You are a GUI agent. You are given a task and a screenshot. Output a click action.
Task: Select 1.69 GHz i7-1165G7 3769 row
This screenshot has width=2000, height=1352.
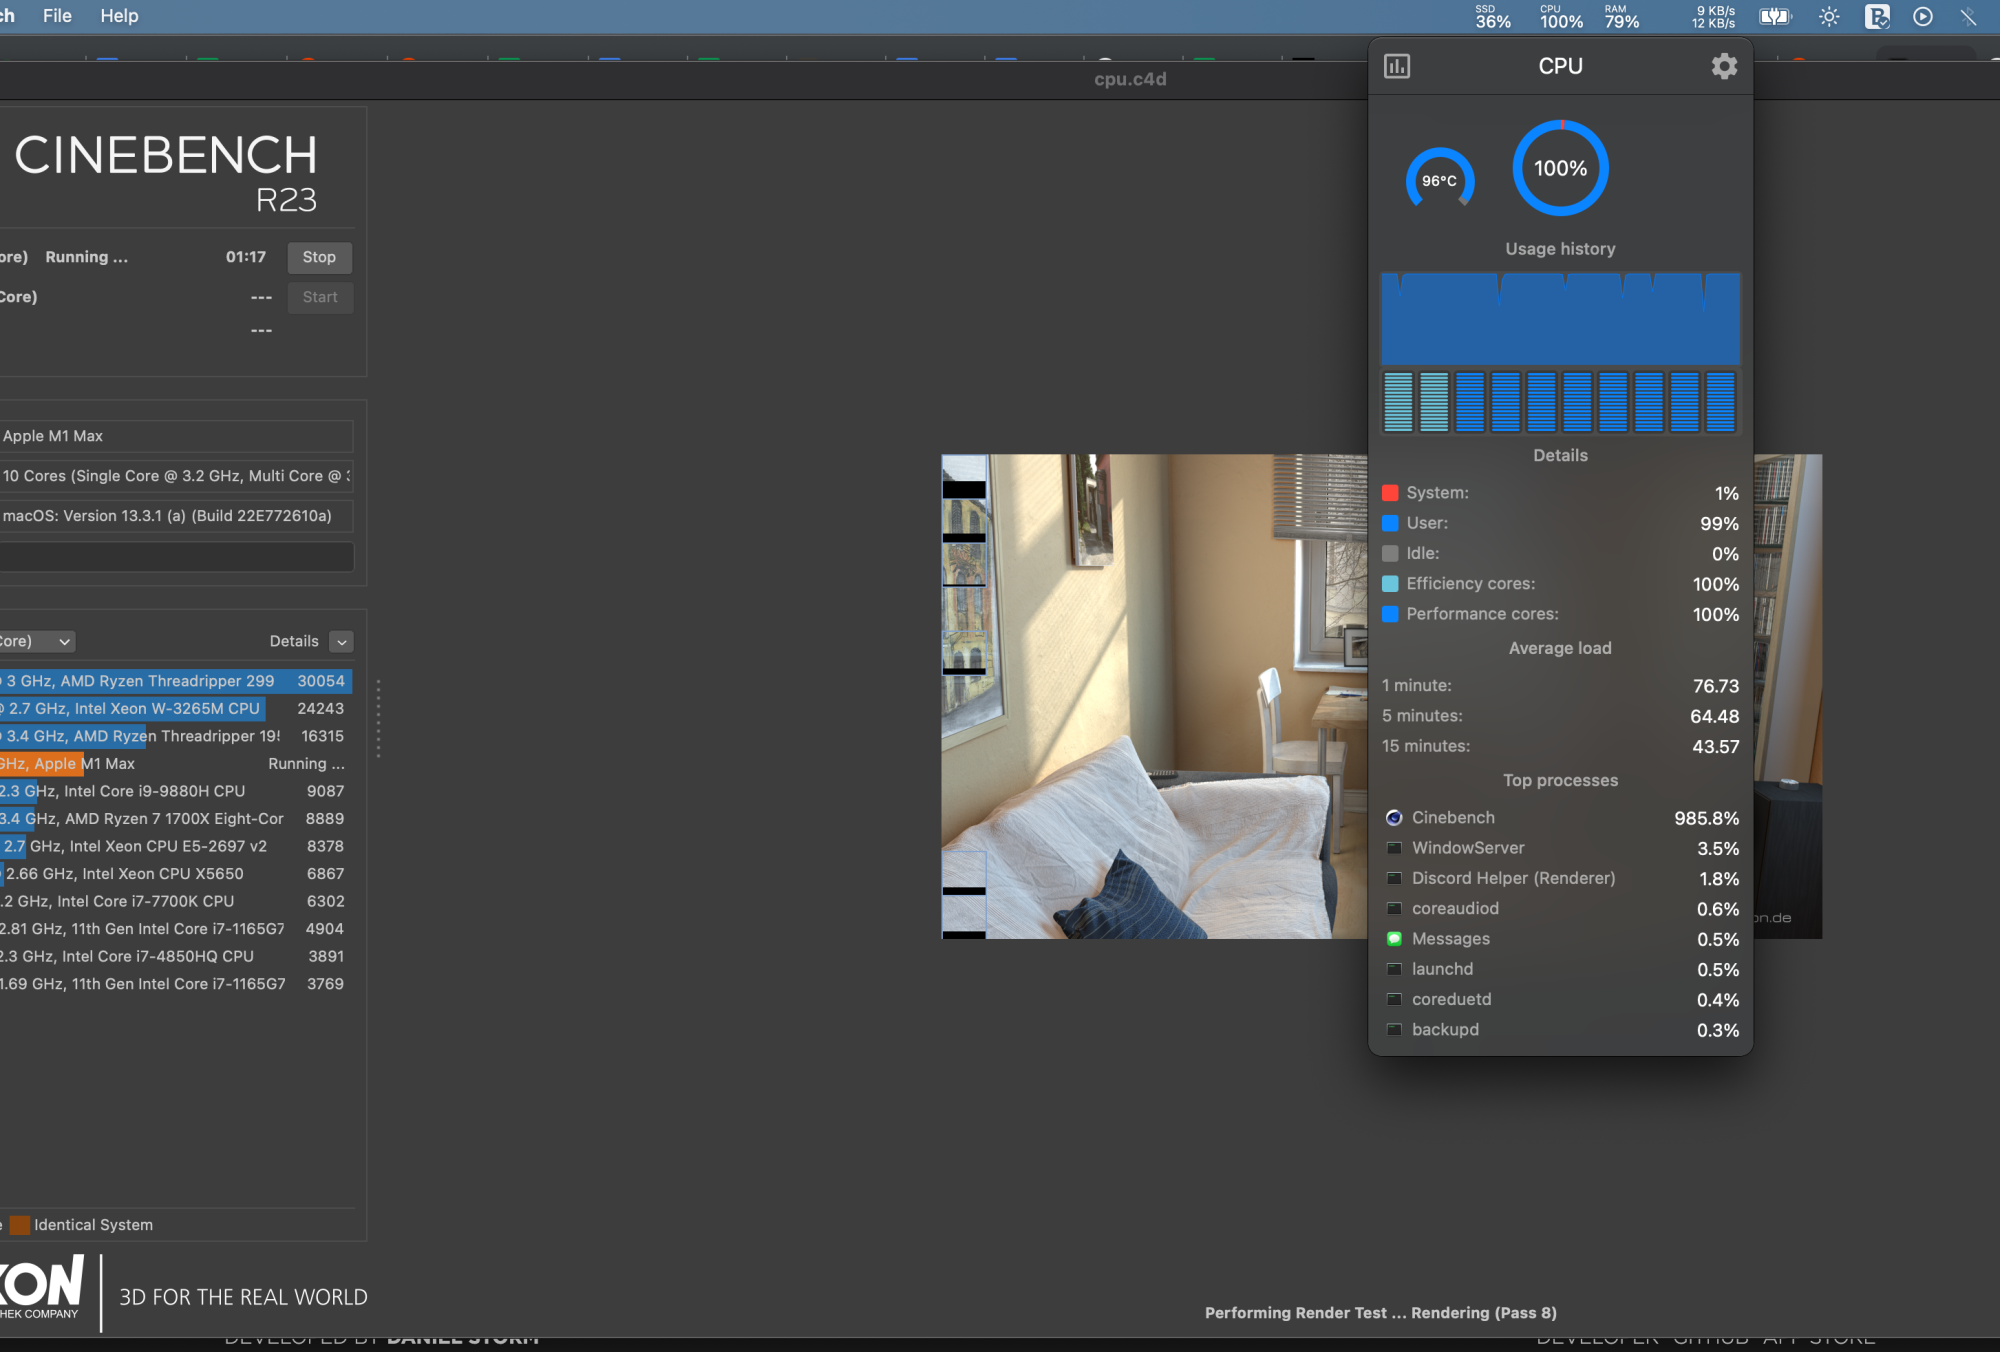pos(176,984)
